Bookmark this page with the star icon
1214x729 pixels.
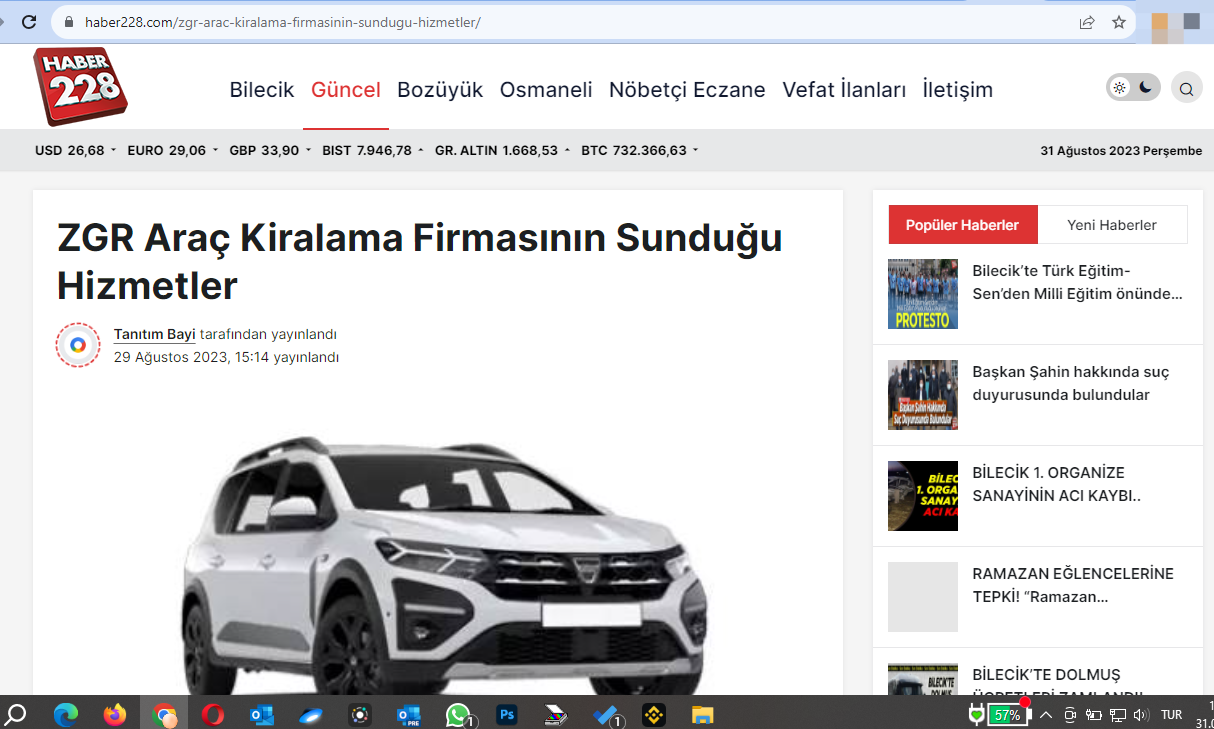pos(1119,22)
